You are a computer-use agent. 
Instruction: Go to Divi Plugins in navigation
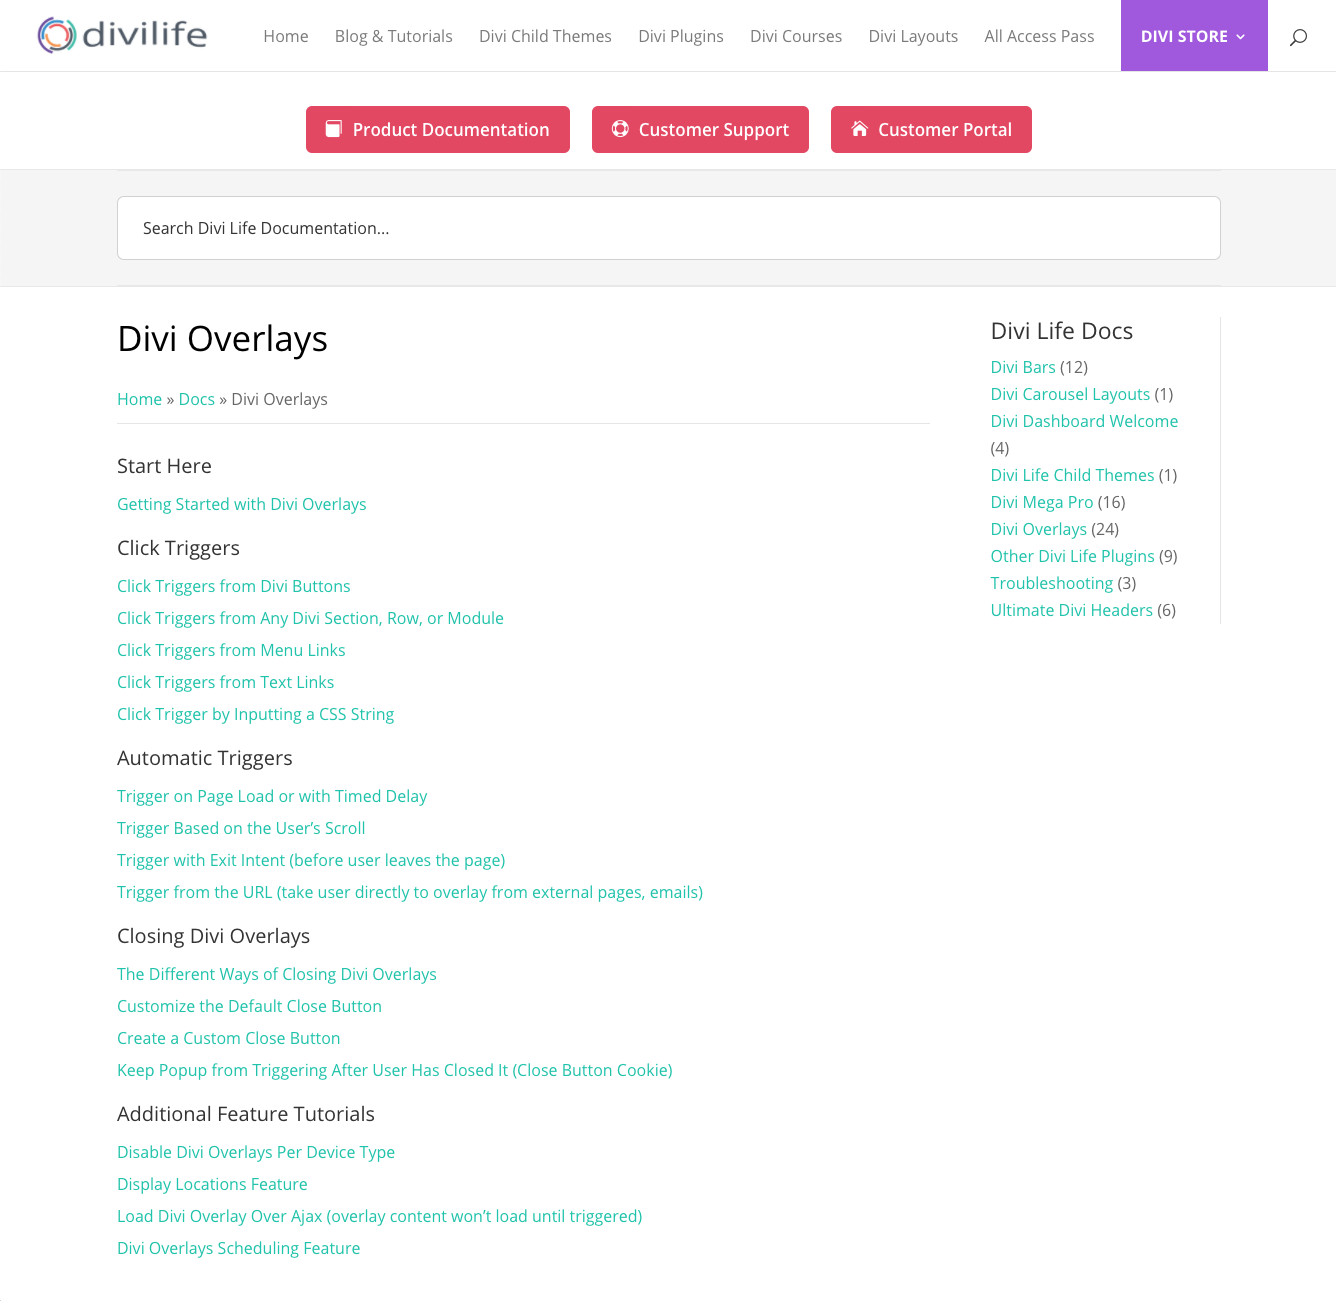point(680,36)
